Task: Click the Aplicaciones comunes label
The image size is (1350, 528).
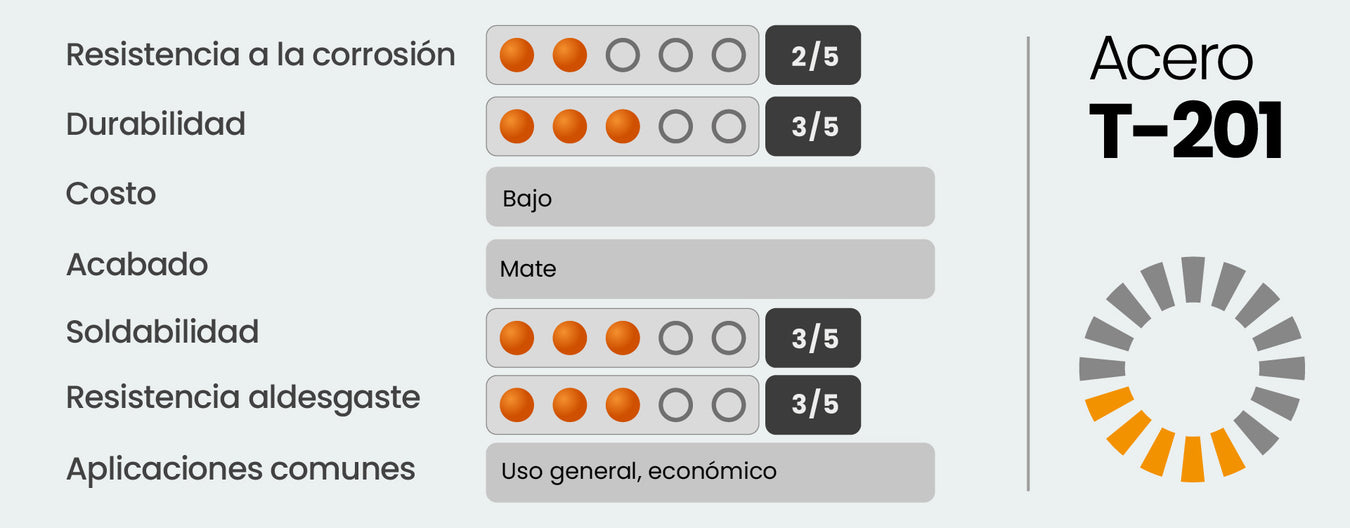Action: [240, 468]
